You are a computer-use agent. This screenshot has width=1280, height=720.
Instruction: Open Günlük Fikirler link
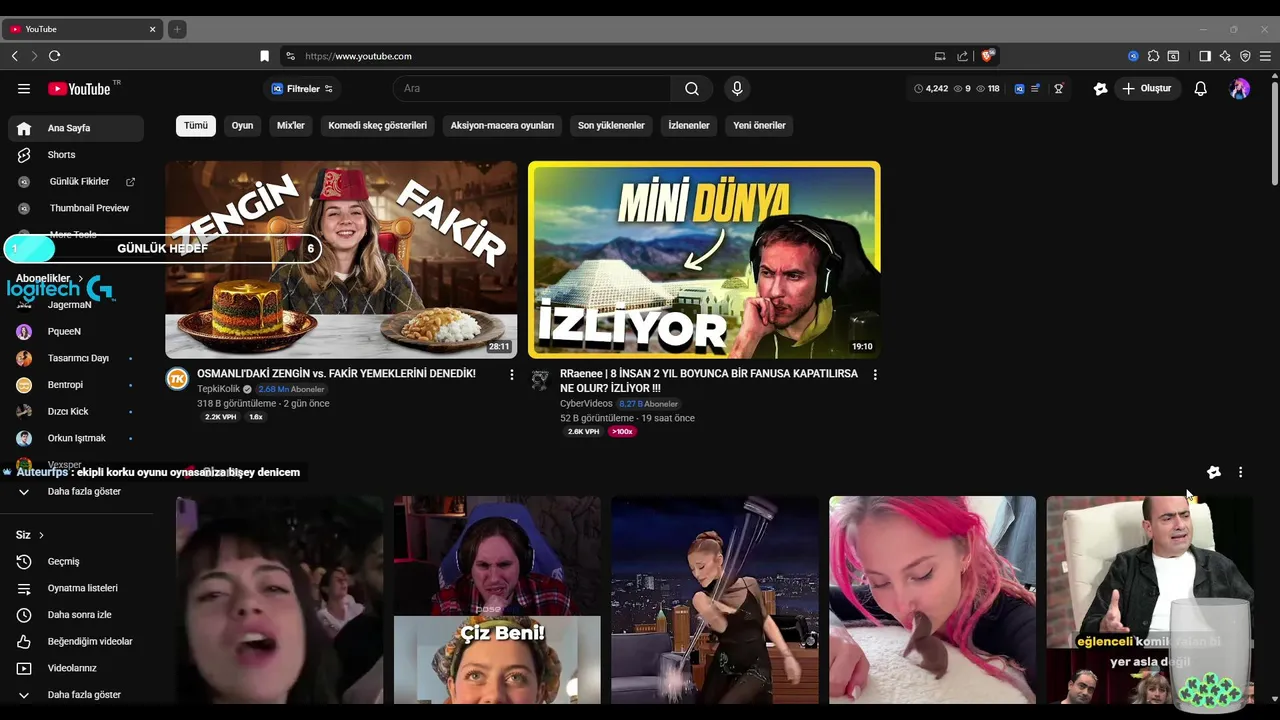76,182
